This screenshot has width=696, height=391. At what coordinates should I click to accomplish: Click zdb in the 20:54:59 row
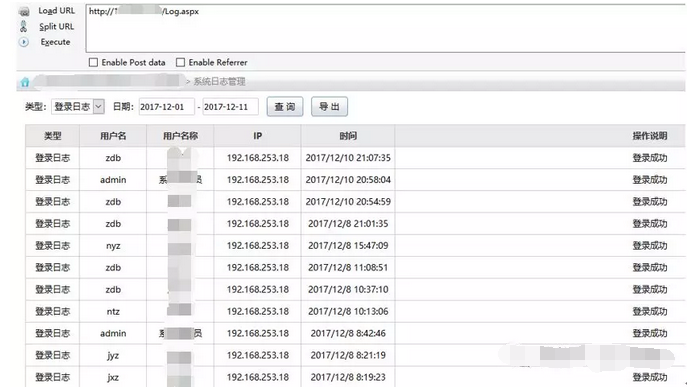coord(113,201)
